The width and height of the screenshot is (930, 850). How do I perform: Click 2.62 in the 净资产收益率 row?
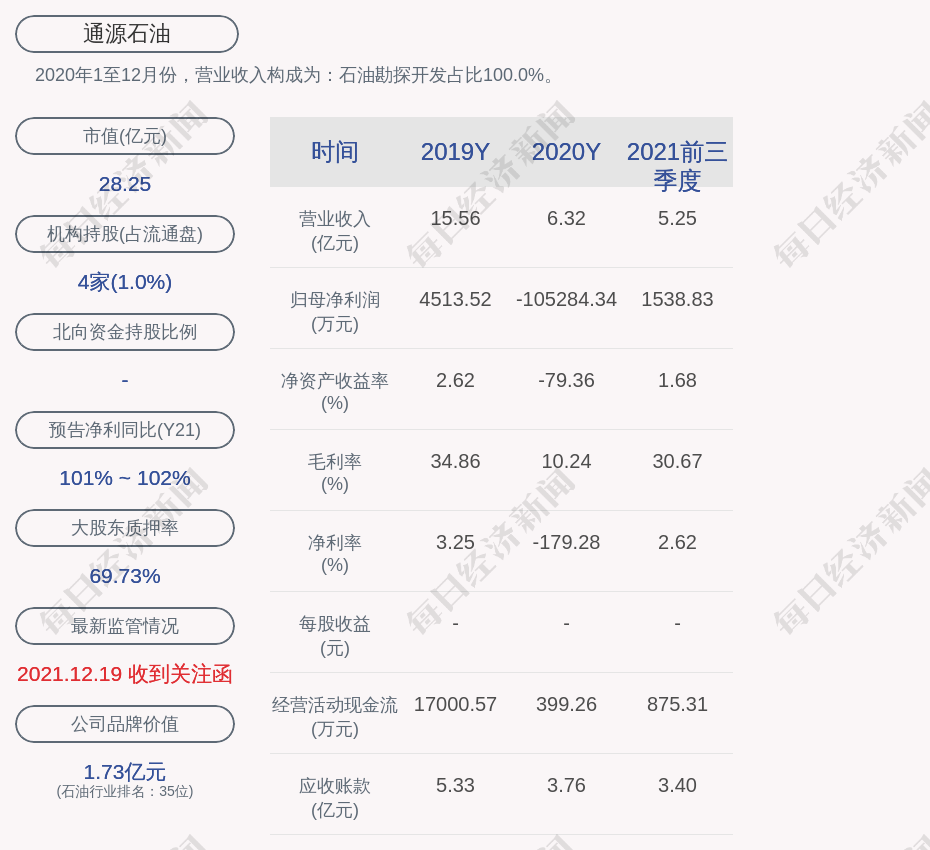coord(456,380)
